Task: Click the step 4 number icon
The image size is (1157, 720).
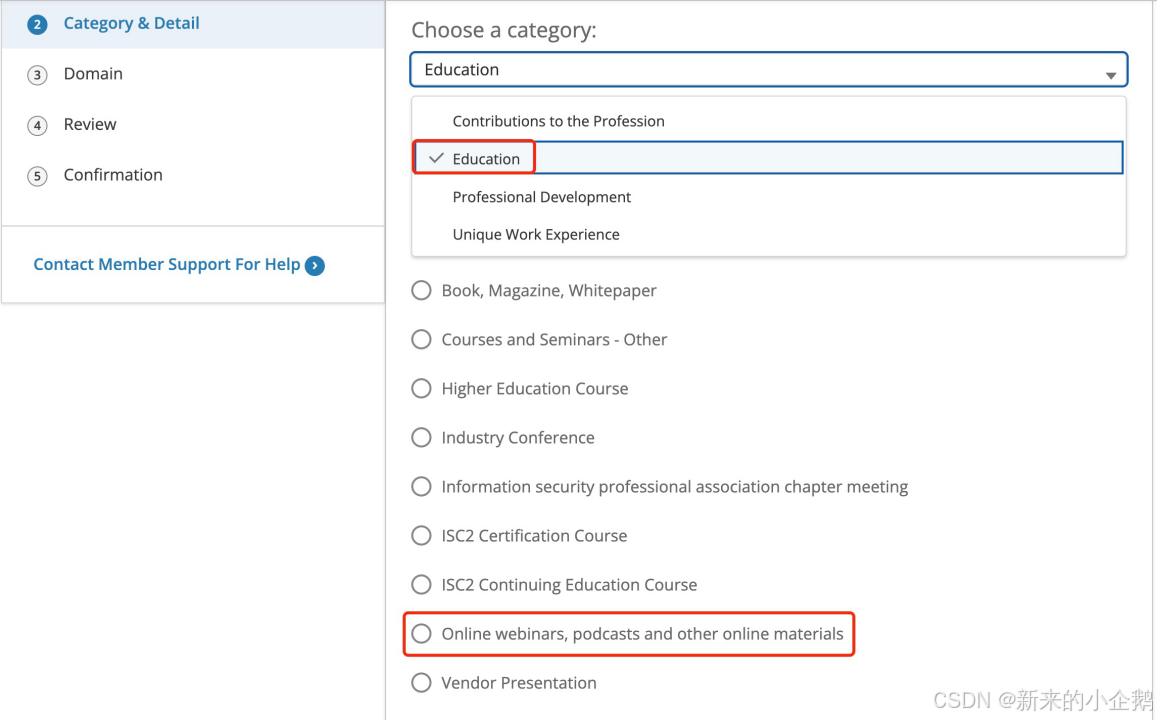Action: click(37, 125)
